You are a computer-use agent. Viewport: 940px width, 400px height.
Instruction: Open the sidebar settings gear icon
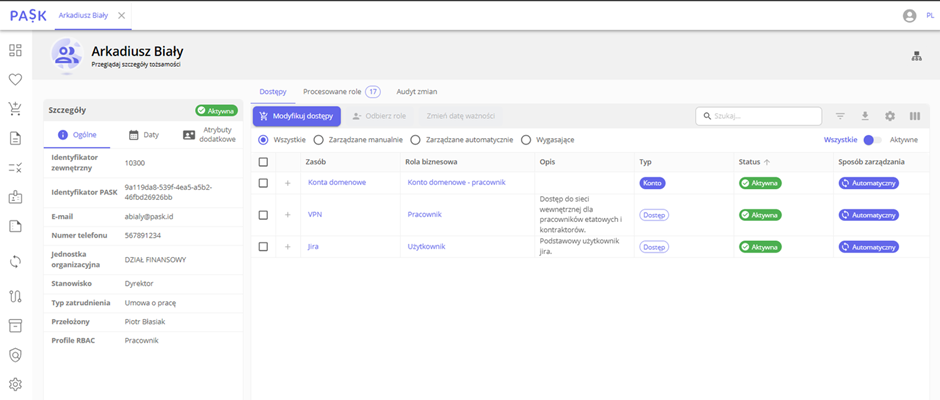pos(15,384)
